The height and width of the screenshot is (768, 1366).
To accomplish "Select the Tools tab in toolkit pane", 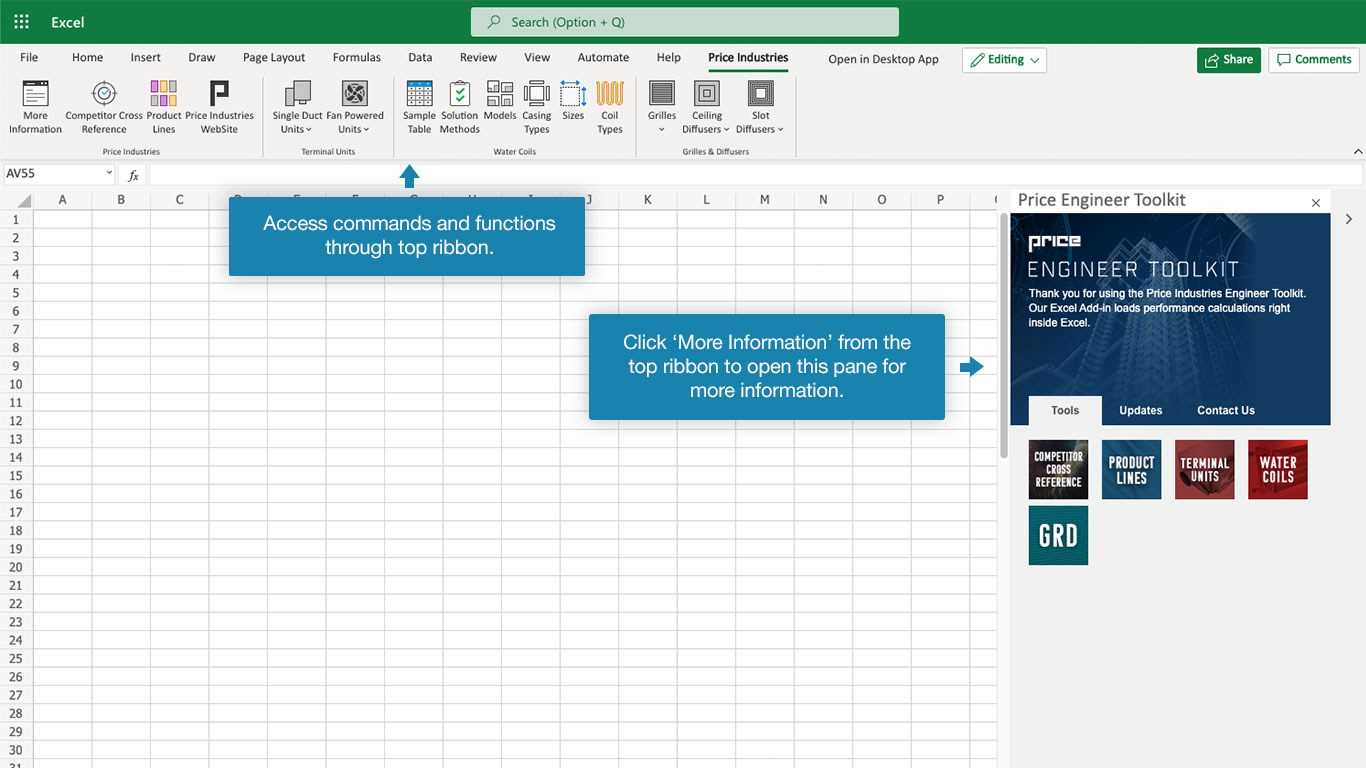I will [x=1065, y=411].
